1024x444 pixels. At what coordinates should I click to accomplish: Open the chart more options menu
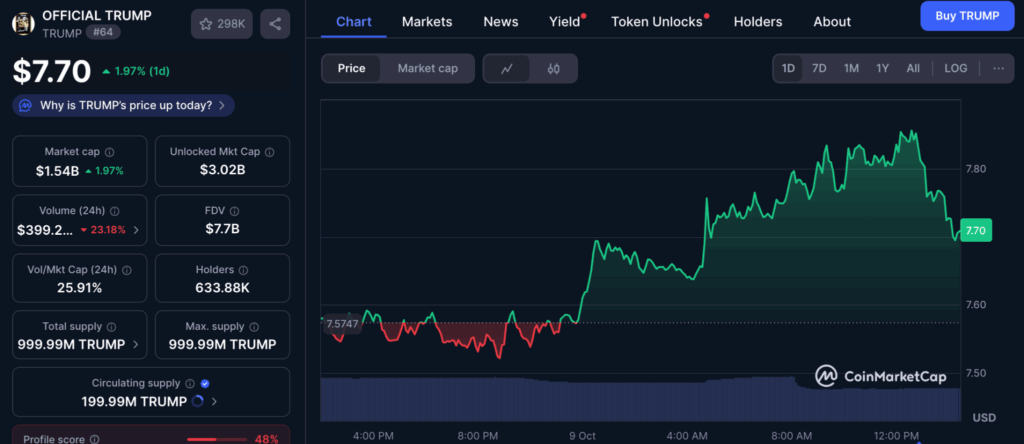pos(998,69)
